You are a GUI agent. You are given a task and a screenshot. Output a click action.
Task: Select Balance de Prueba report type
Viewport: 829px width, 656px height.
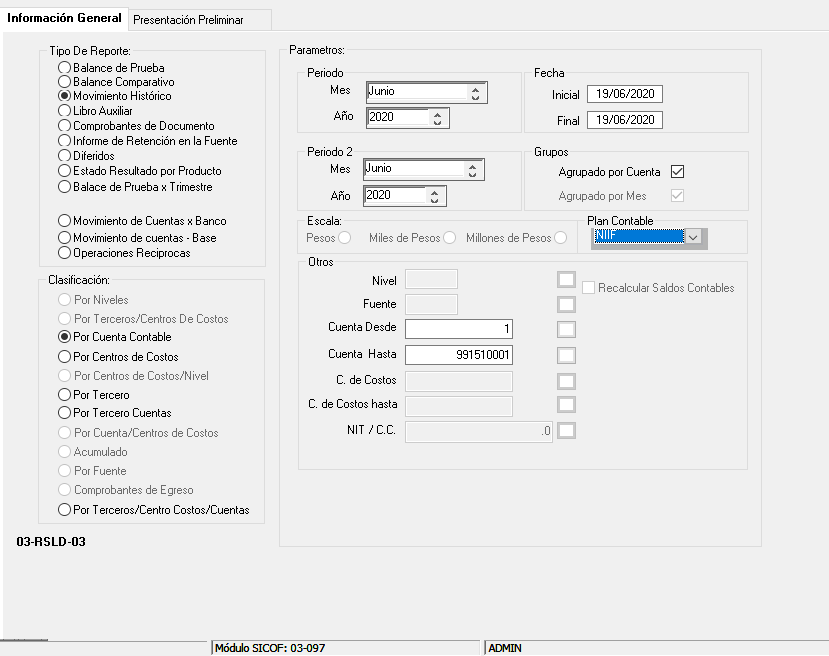(x=65, y=68)
